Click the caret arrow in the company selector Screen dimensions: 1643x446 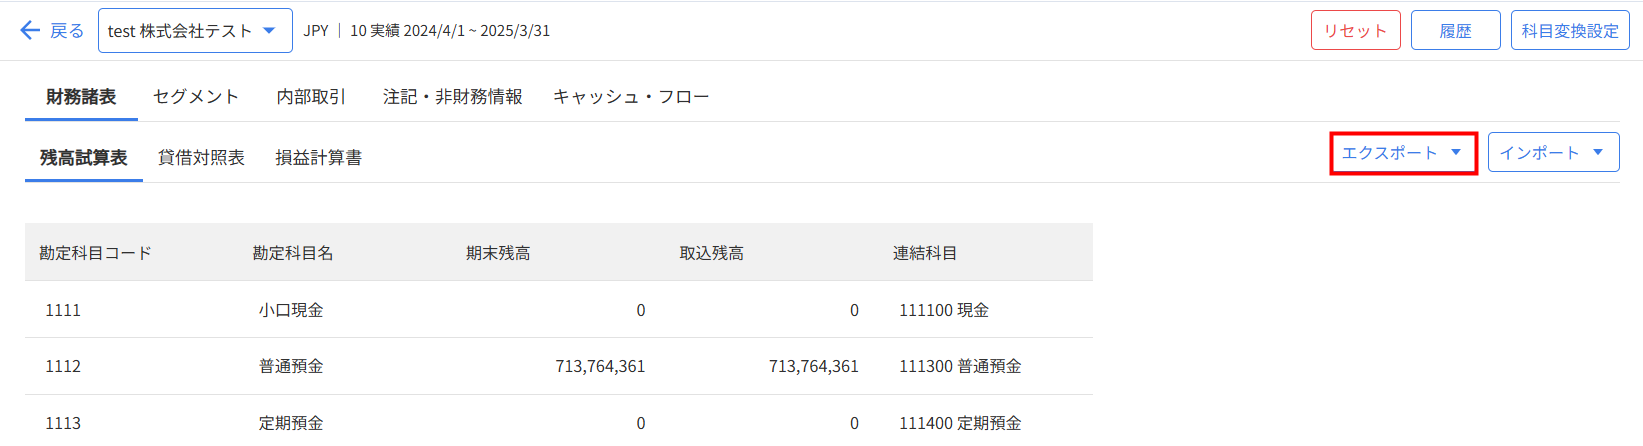269,30
